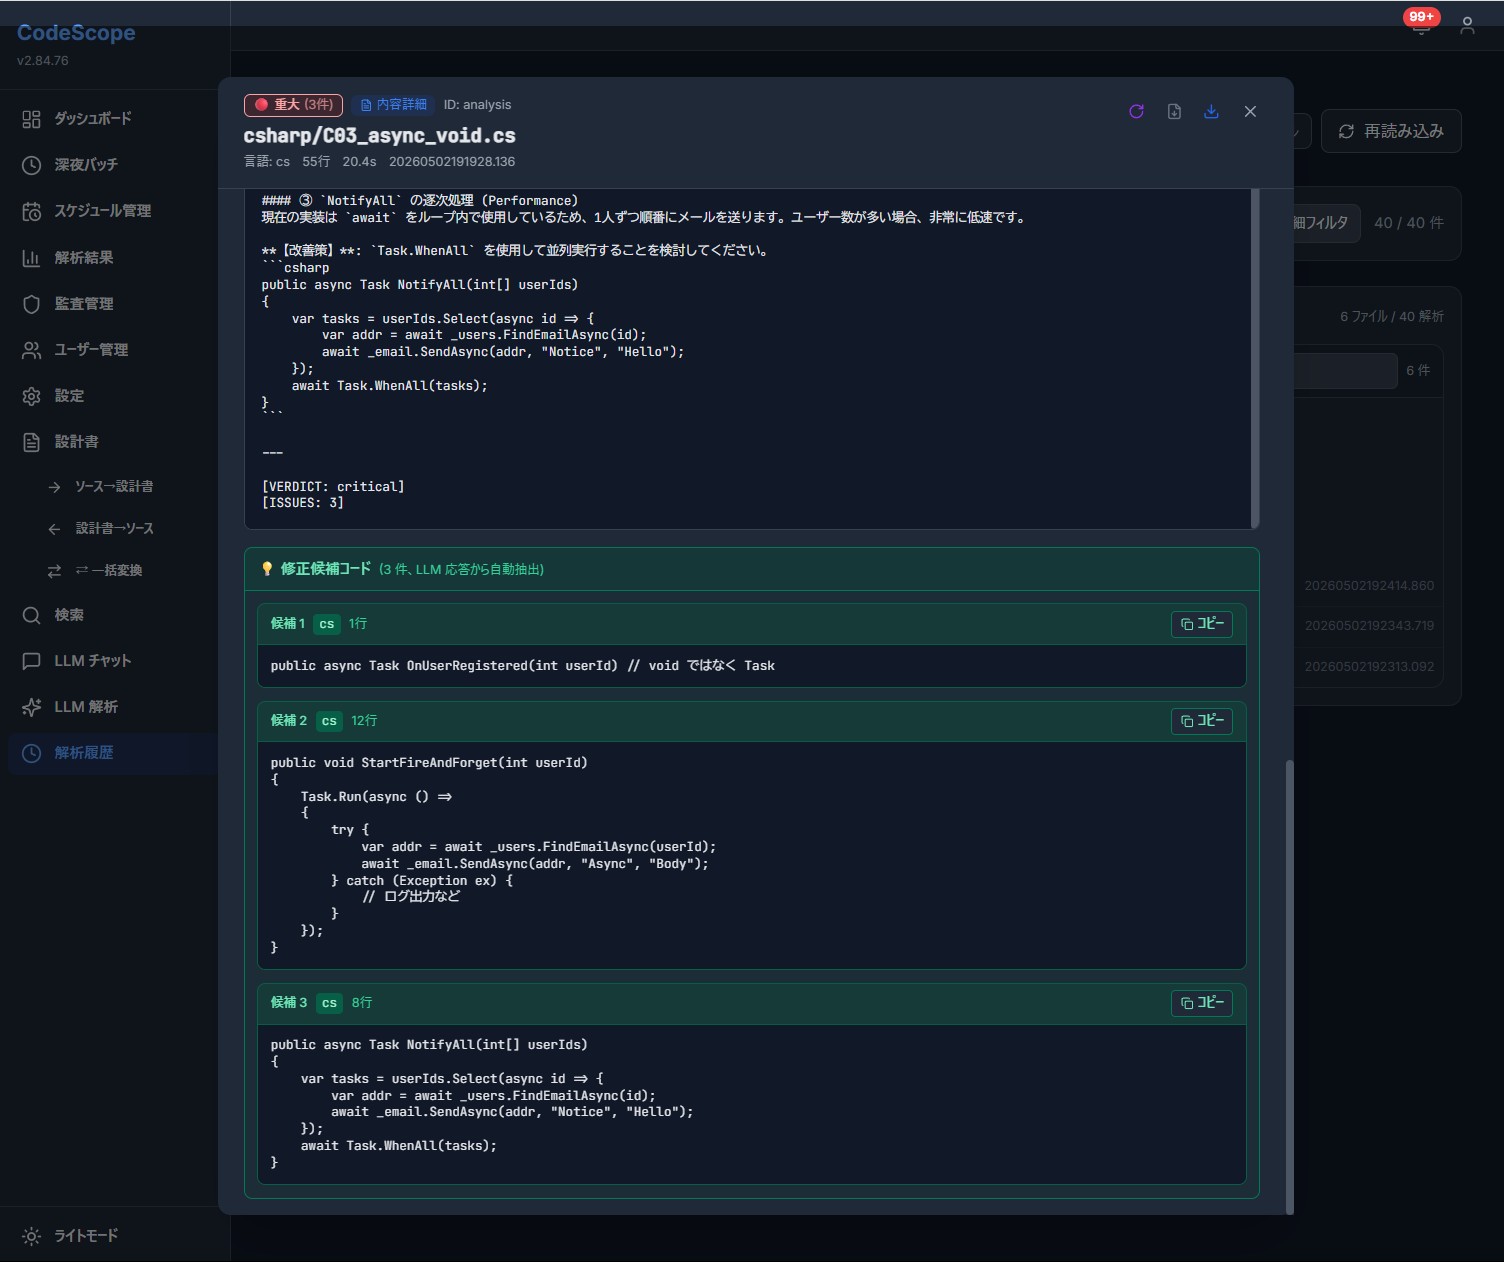
Task: Click the cs language tag of 候補 3
Action: click(x=329, y=1003)
